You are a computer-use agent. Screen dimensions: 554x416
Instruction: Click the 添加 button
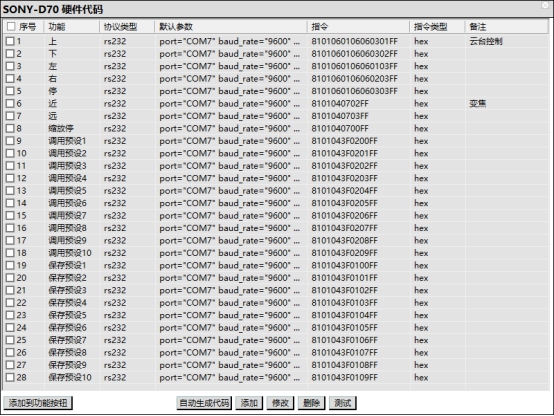pos(249,403)
